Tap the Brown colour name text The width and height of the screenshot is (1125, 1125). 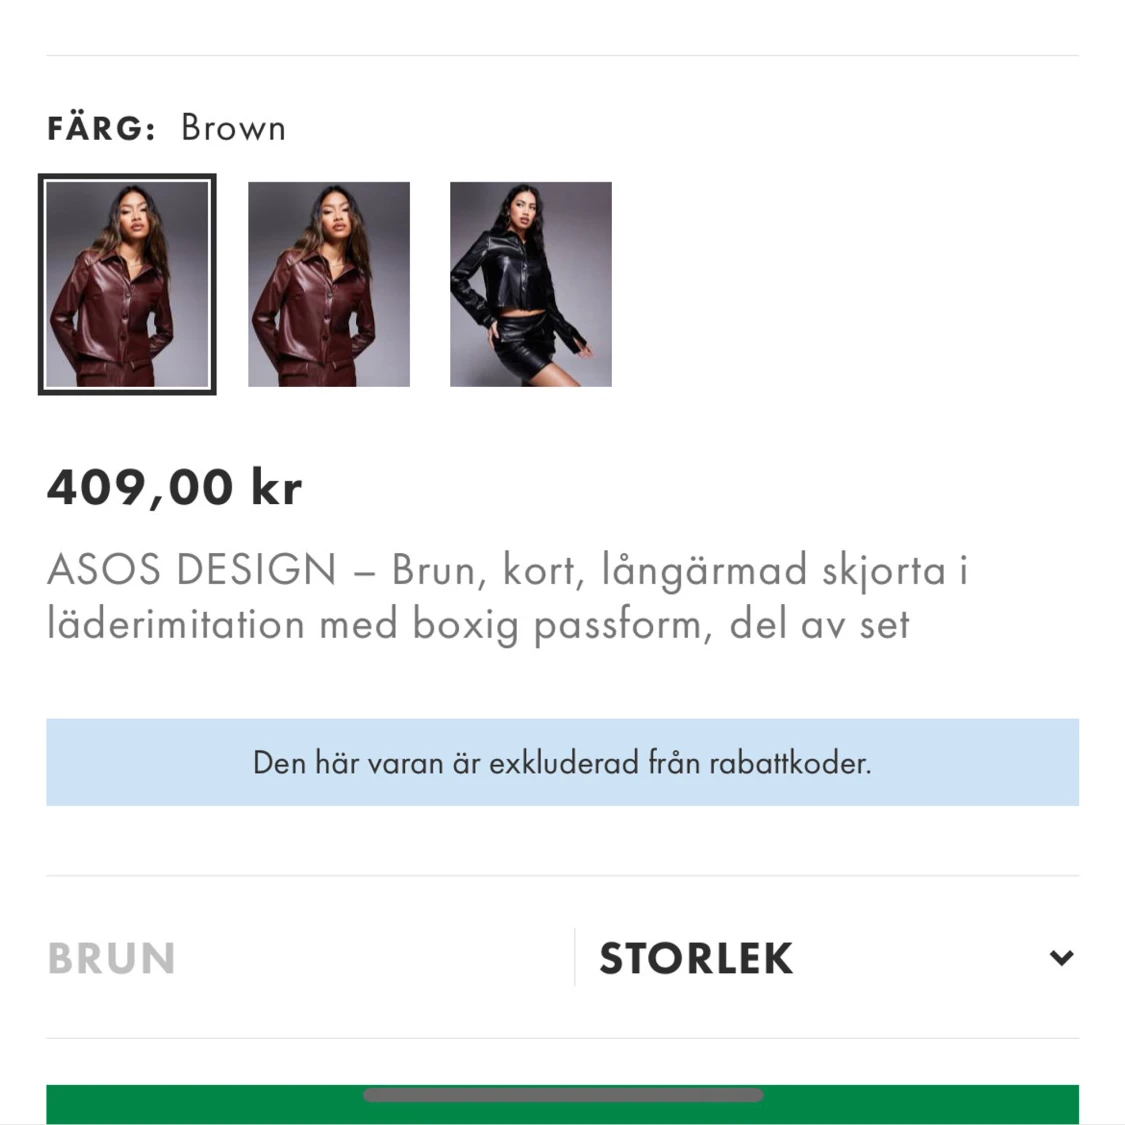click(233, 128)
